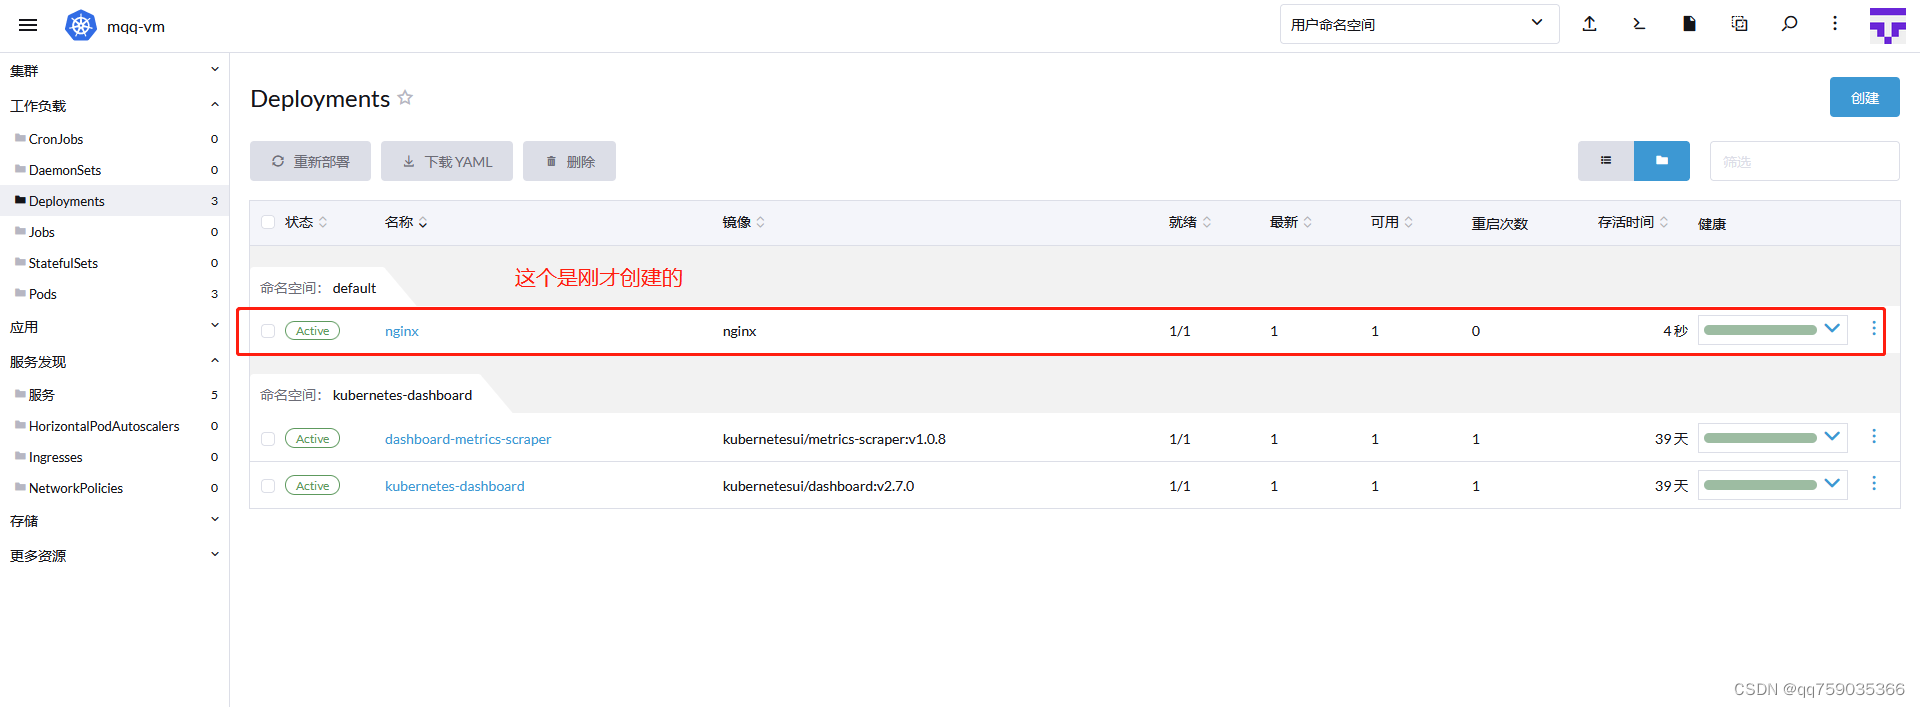Click the import YAML upload icon
1920x707 pixels.
pos(1589,24)
